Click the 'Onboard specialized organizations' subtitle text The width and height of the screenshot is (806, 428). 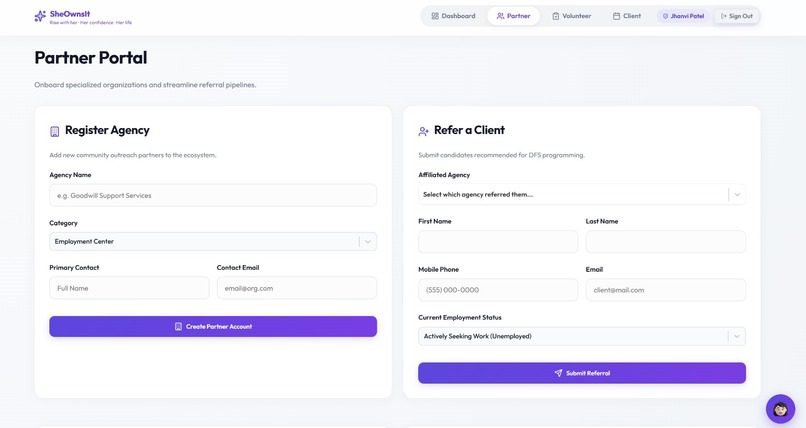pos(145,85)
